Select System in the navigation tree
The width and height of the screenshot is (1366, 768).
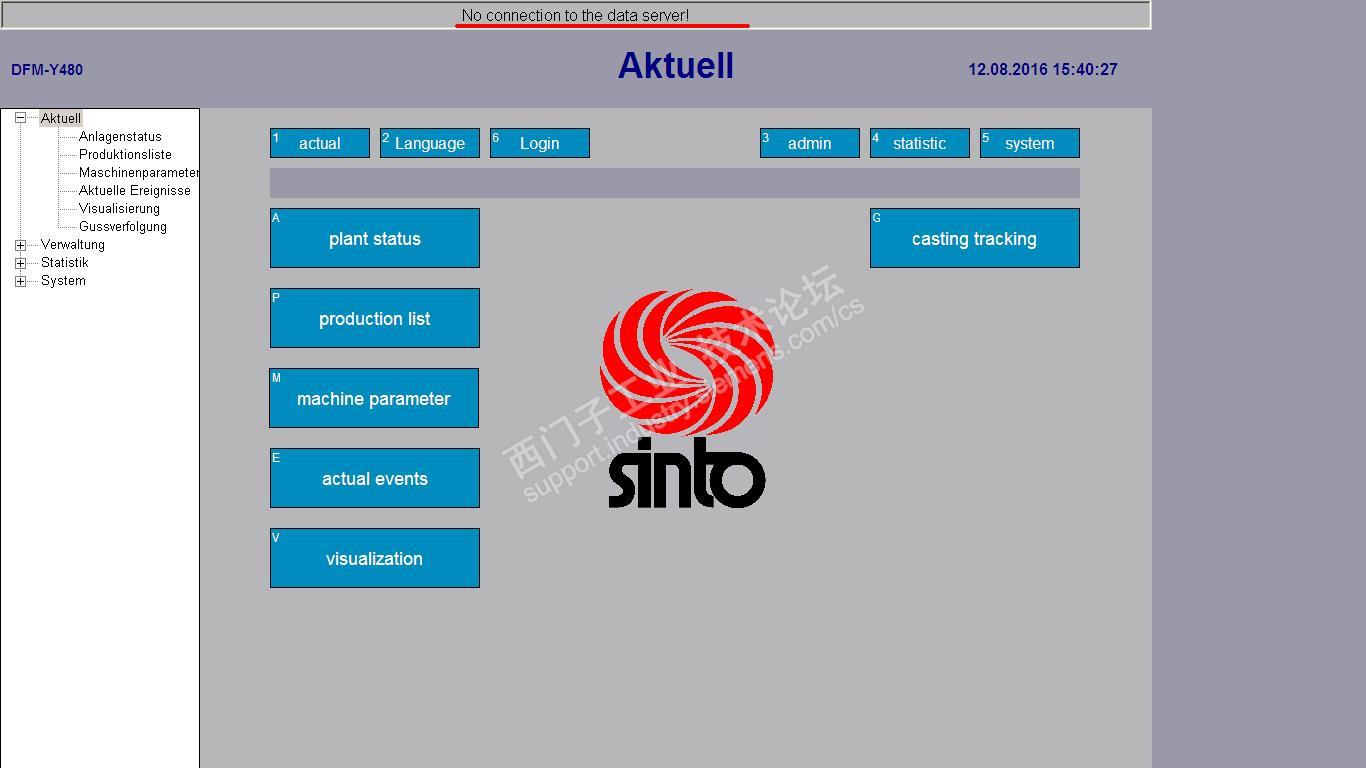tap(63, 281)
